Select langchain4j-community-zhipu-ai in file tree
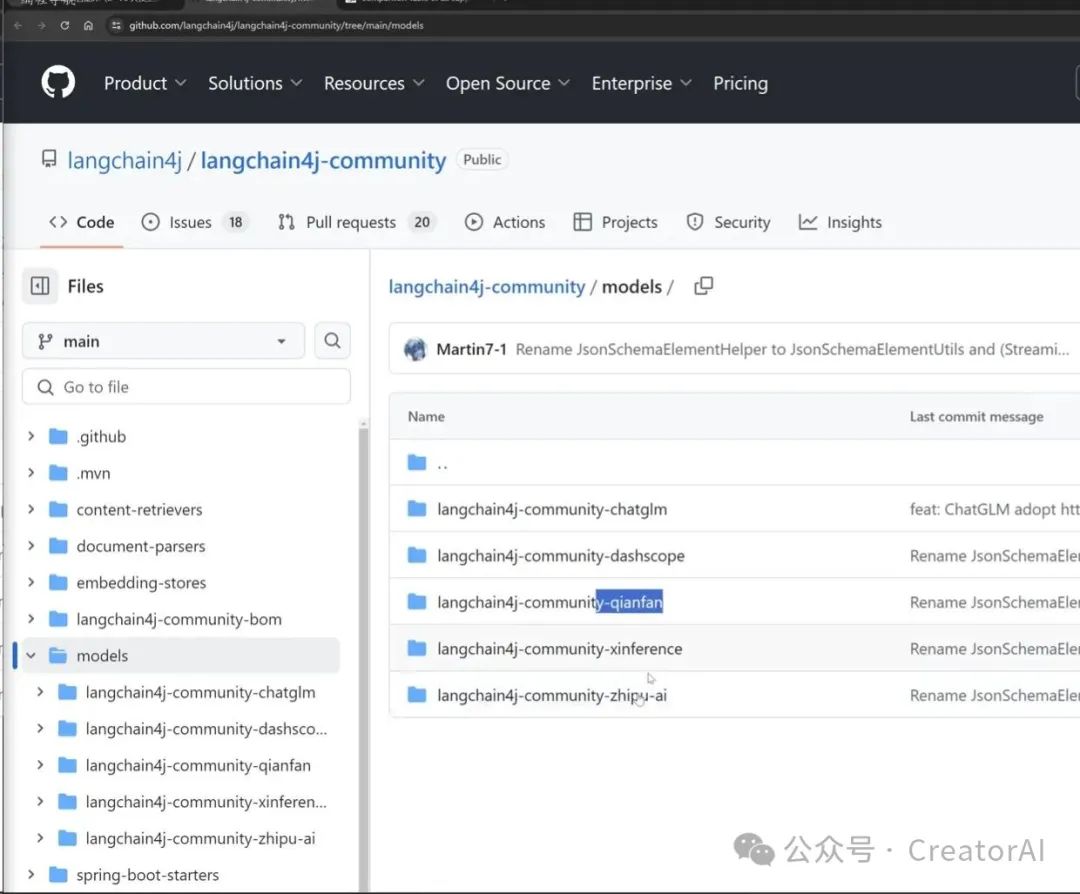 click(200, 838)
